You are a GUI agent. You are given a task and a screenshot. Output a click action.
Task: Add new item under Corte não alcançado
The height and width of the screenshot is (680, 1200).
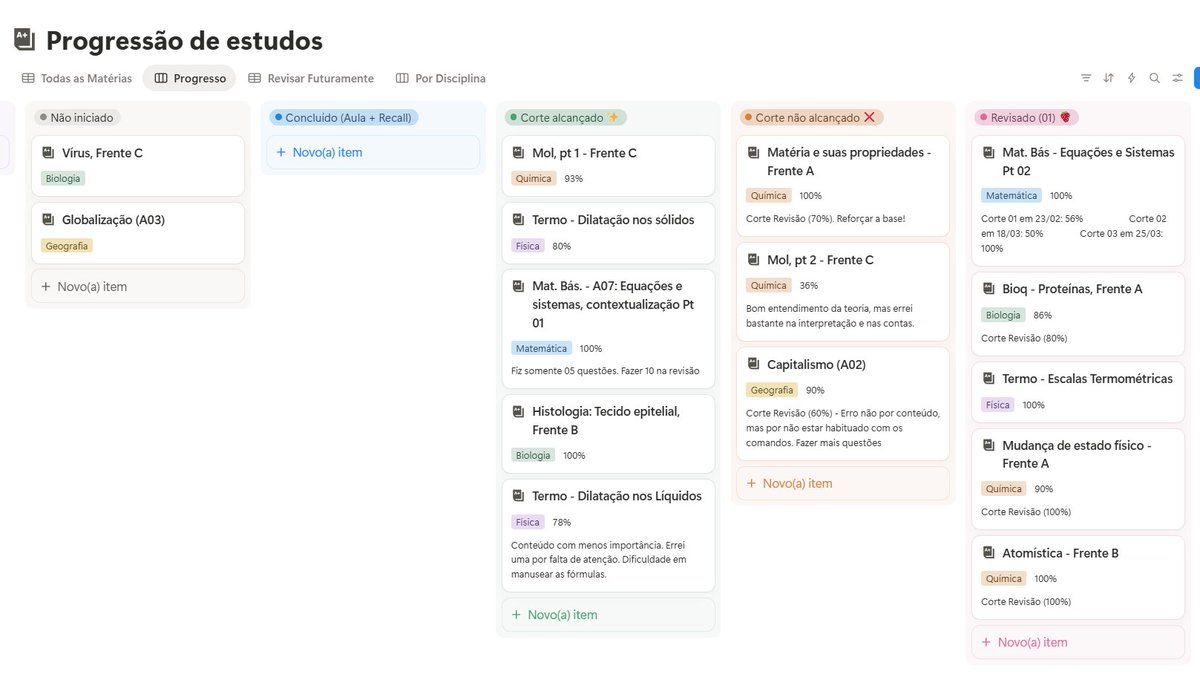(x=843, y=483)
